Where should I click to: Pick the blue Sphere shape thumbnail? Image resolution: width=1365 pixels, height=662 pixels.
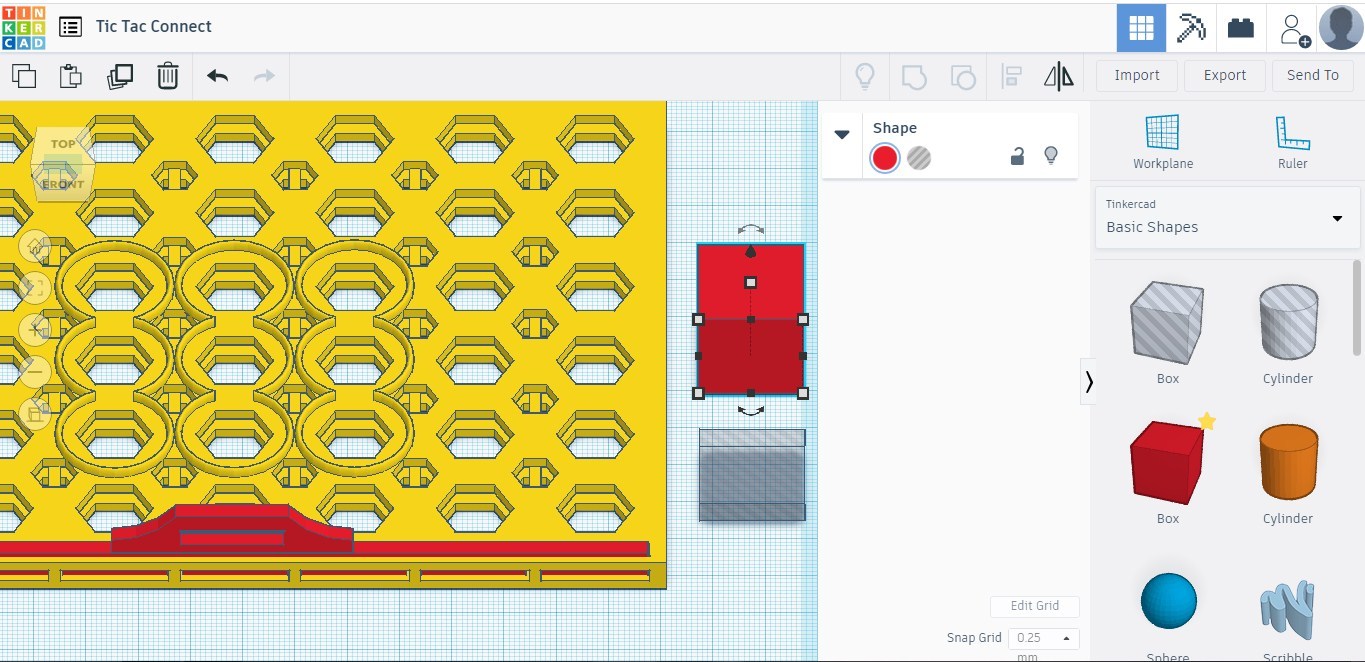pyautogui.click(x=1168, y=601)
